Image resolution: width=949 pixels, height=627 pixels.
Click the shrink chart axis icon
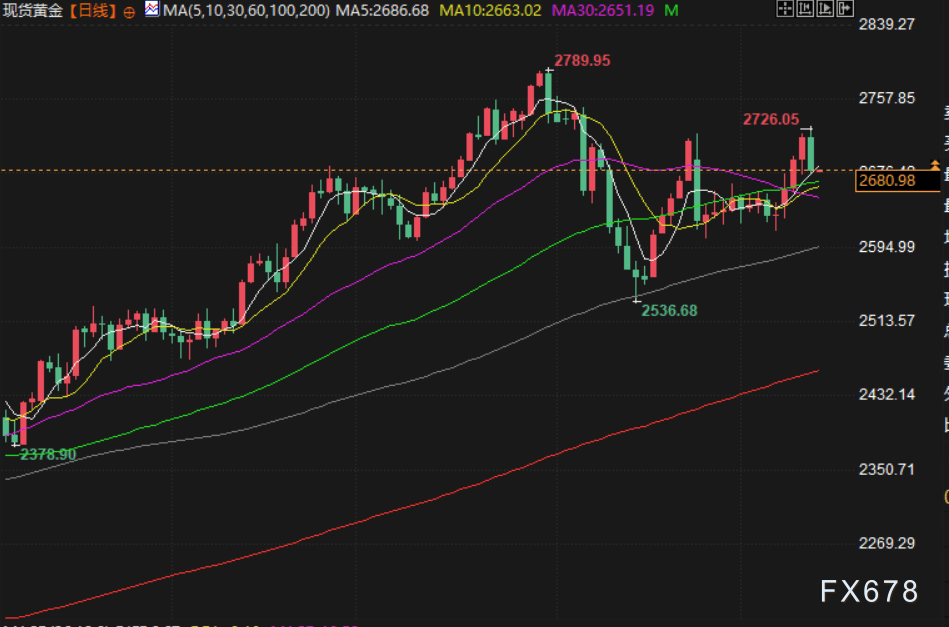tap(805, 8)
